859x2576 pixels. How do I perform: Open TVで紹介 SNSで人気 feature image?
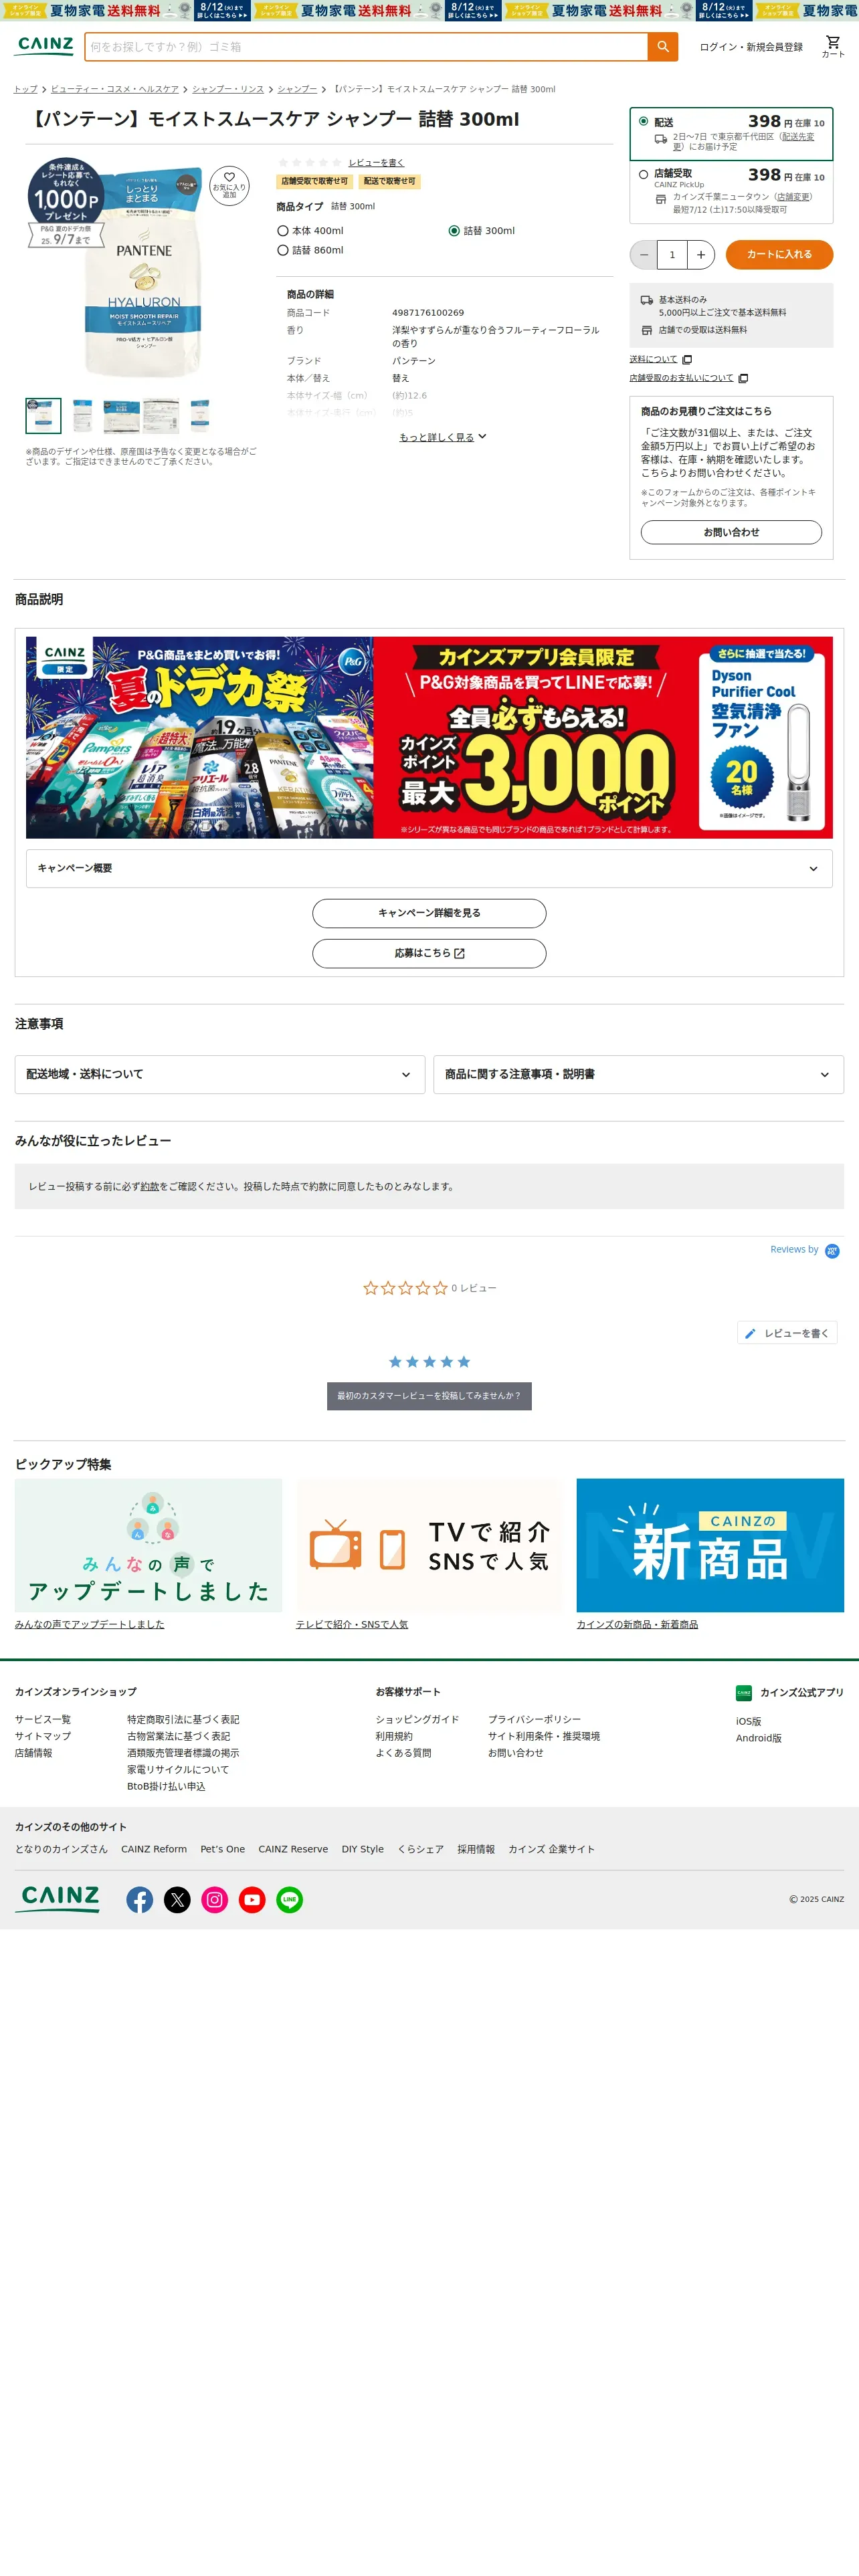point(429,1545)
